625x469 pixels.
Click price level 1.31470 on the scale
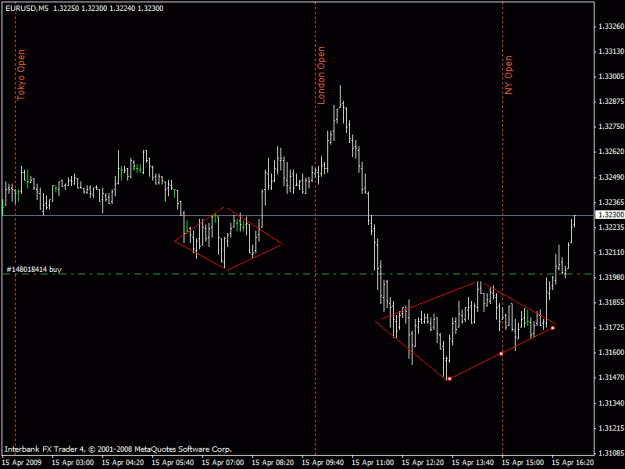(x=611, y=378)
